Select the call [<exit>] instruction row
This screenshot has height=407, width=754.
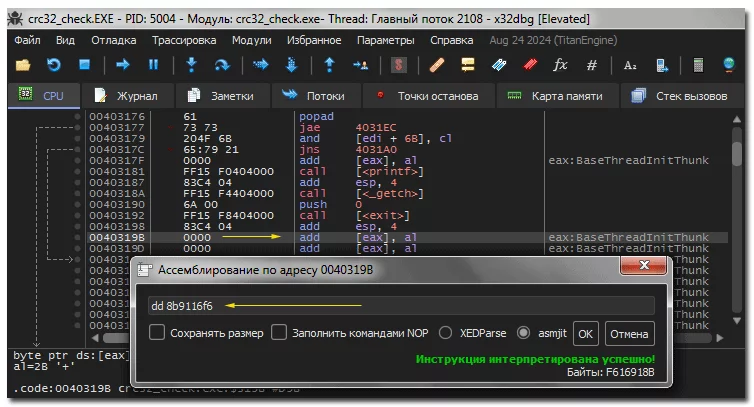click(407, 216)
